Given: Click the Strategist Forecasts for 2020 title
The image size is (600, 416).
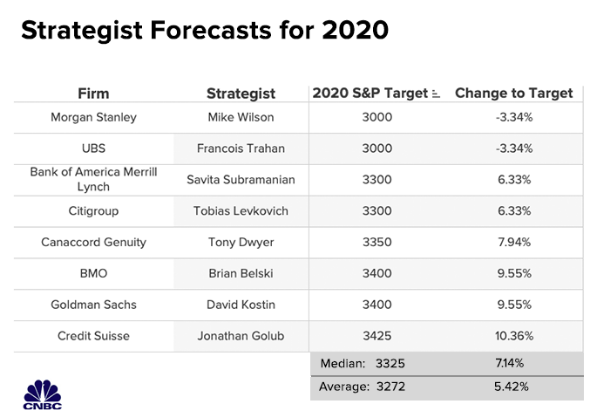Looking at the screenshot, I should [x=205, y=30].
